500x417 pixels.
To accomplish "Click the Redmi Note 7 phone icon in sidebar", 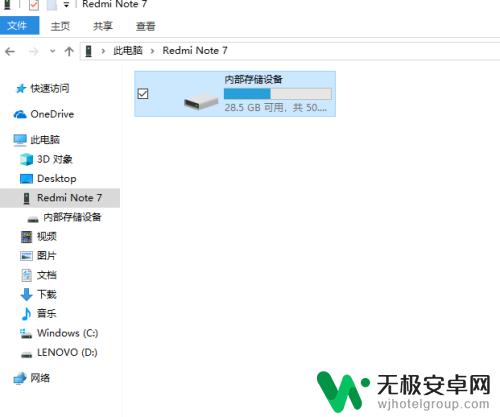I will pos(27,198).
